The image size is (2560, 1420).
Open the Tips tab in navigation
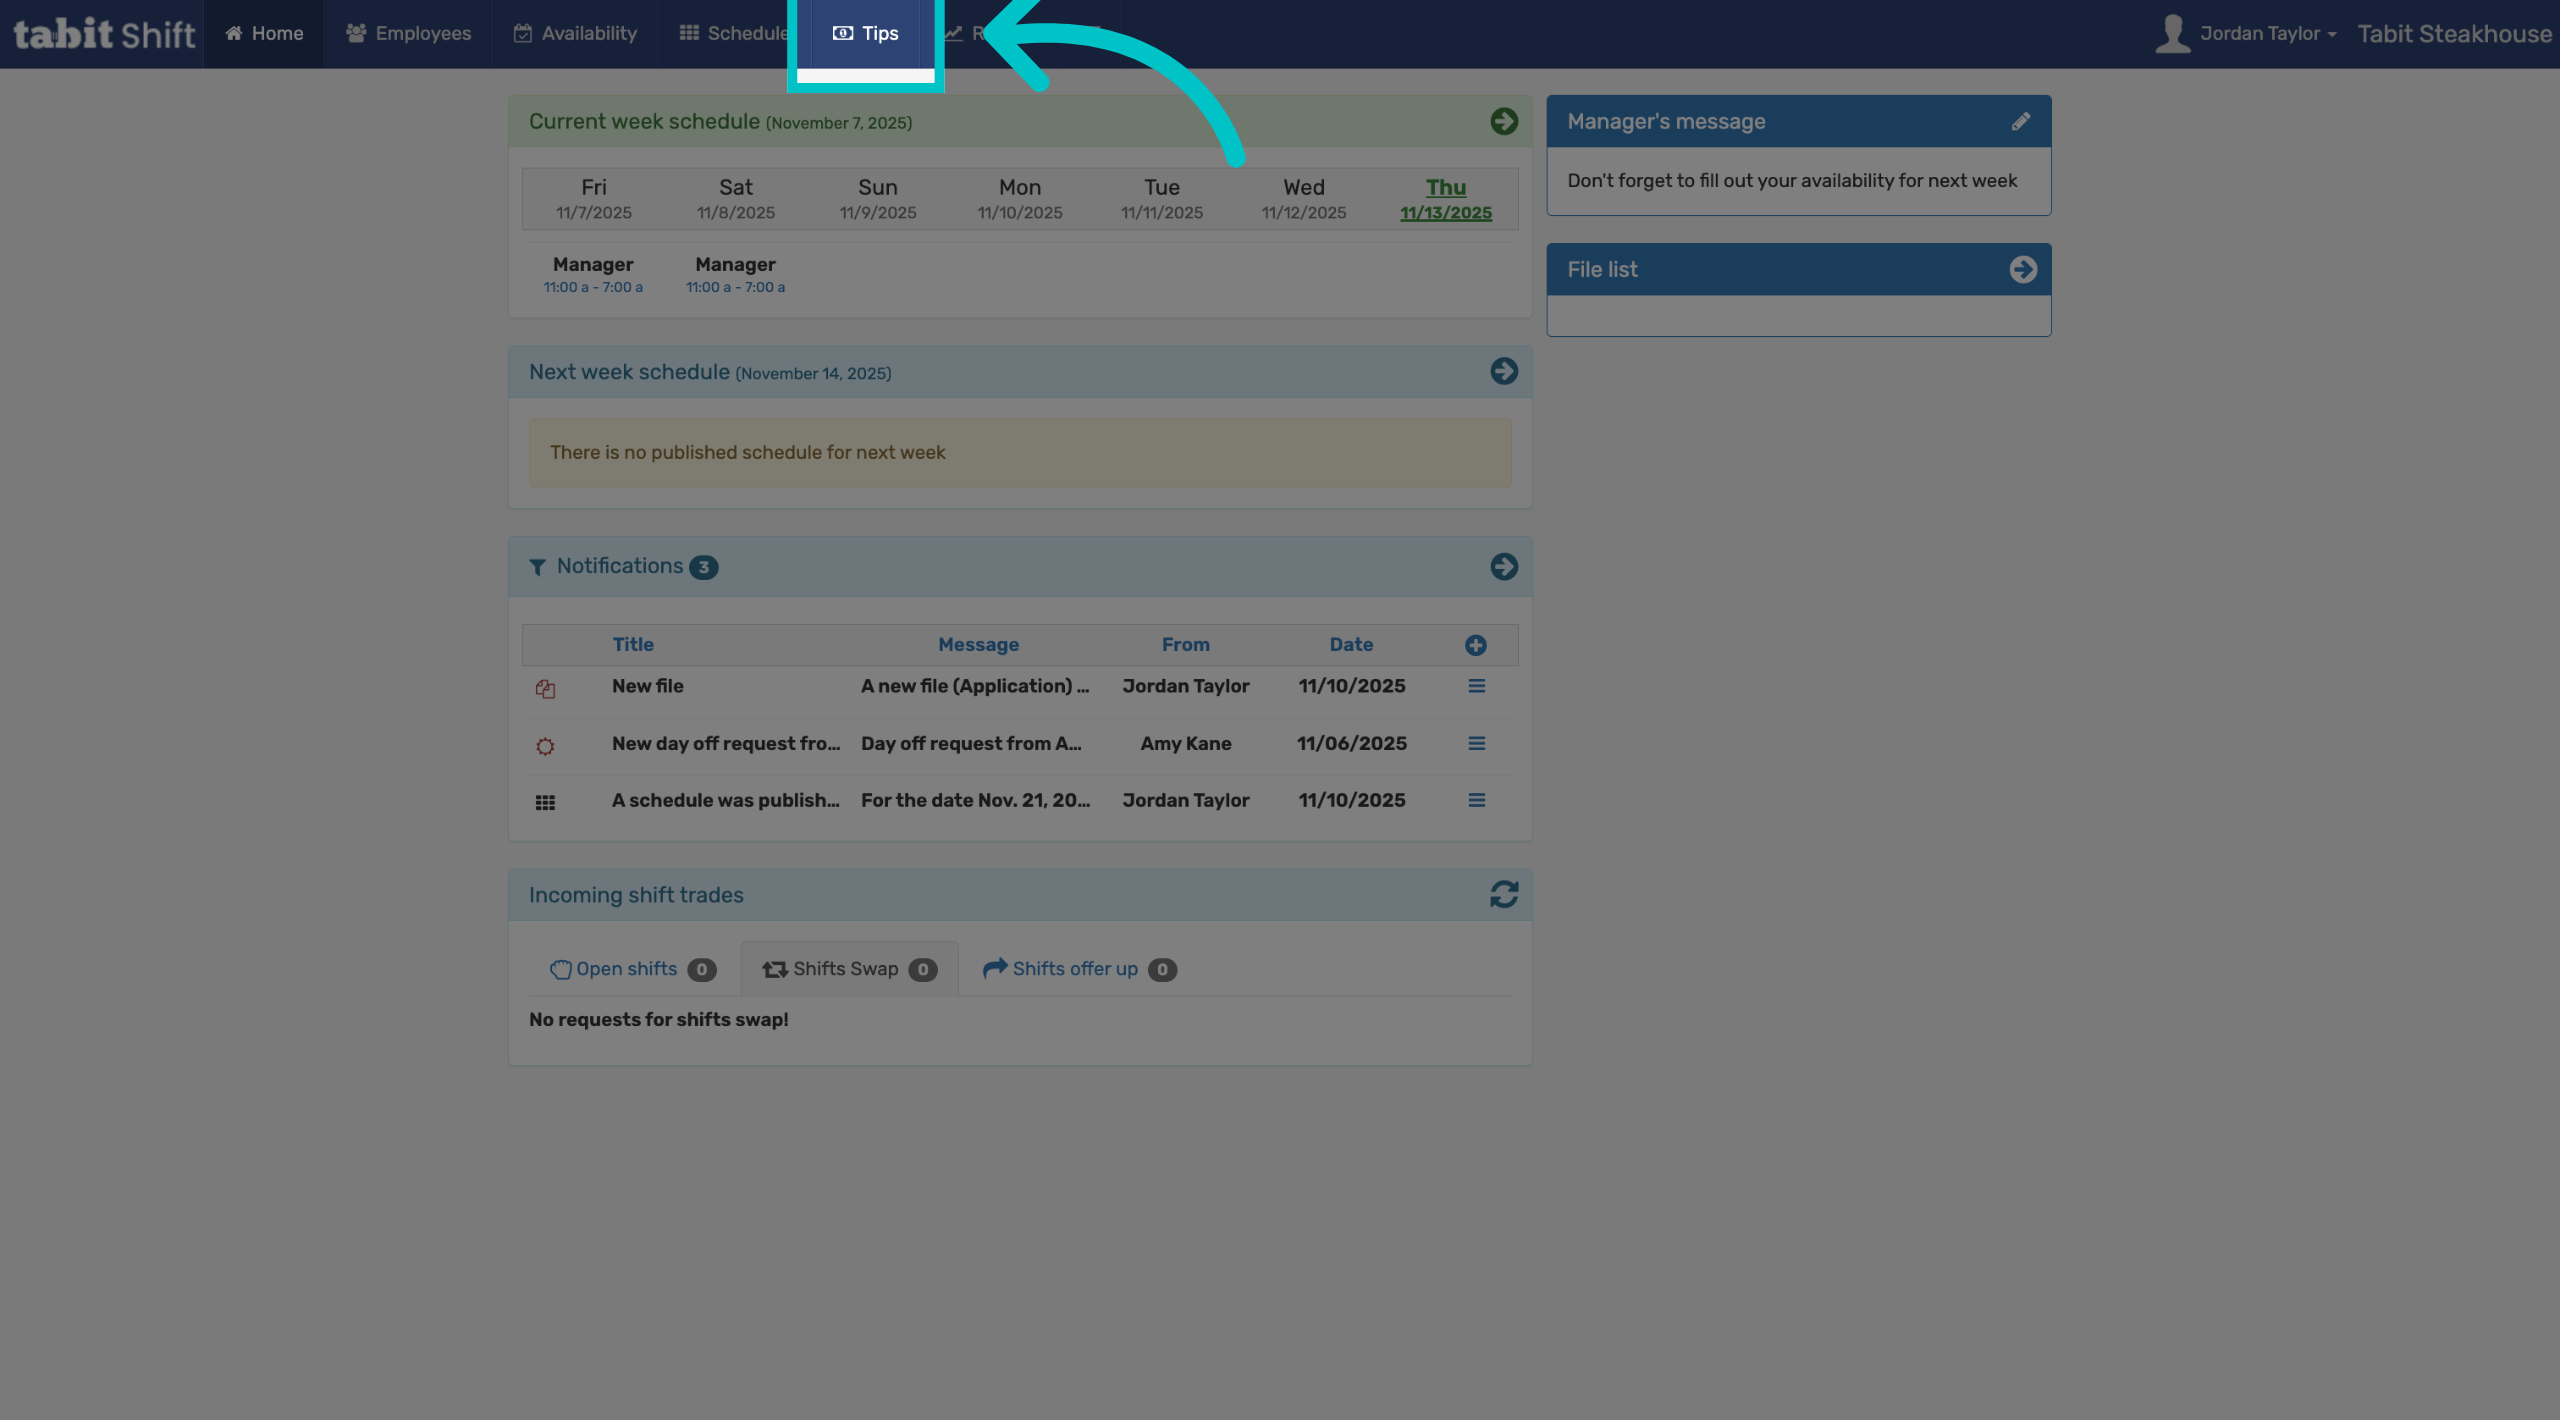866,34
